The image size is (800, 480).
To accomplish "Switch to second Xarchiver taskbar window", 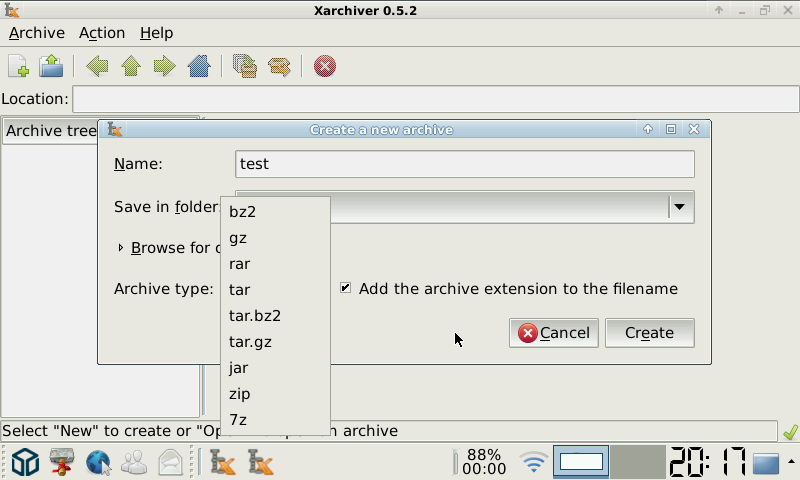I will tap(260, 463).
